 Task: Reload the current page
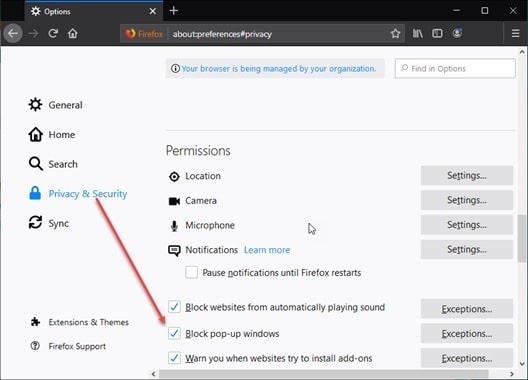(x=53, y=33)
